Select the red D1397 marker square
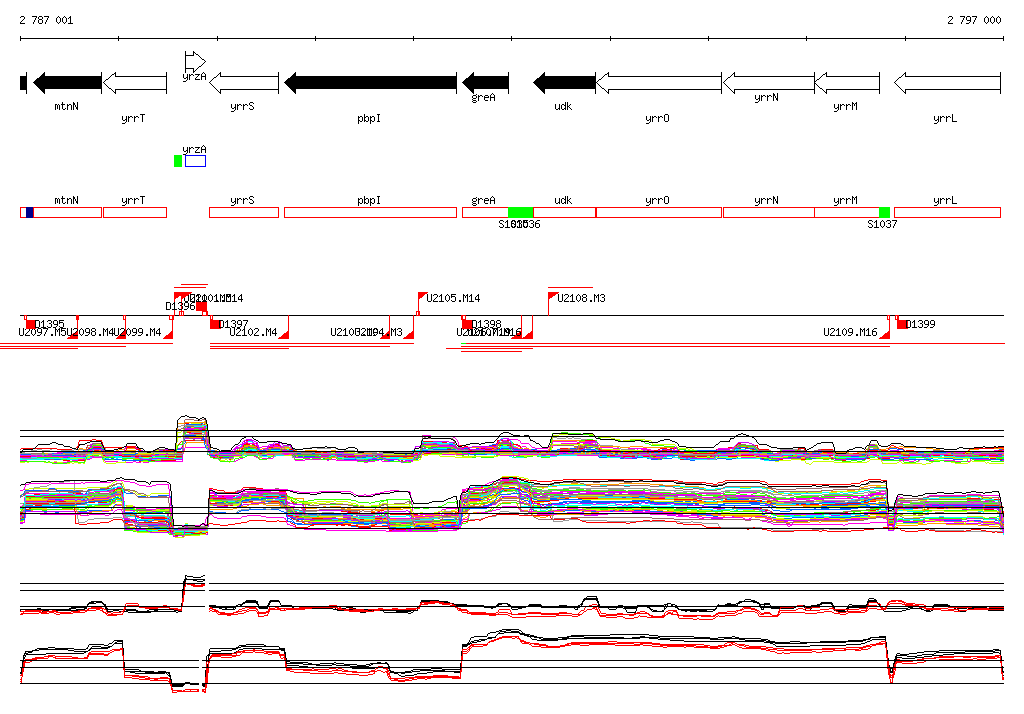The image size is (1024, 714). click(x=215, y=324)
